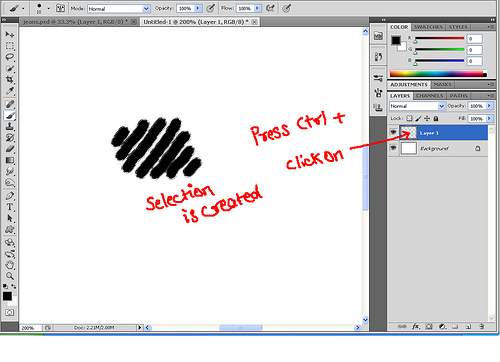Click the foreground color swatch in toolbox
Image resolution: width=500 pixels, height=362 pixels.
[x=7, y=296]
